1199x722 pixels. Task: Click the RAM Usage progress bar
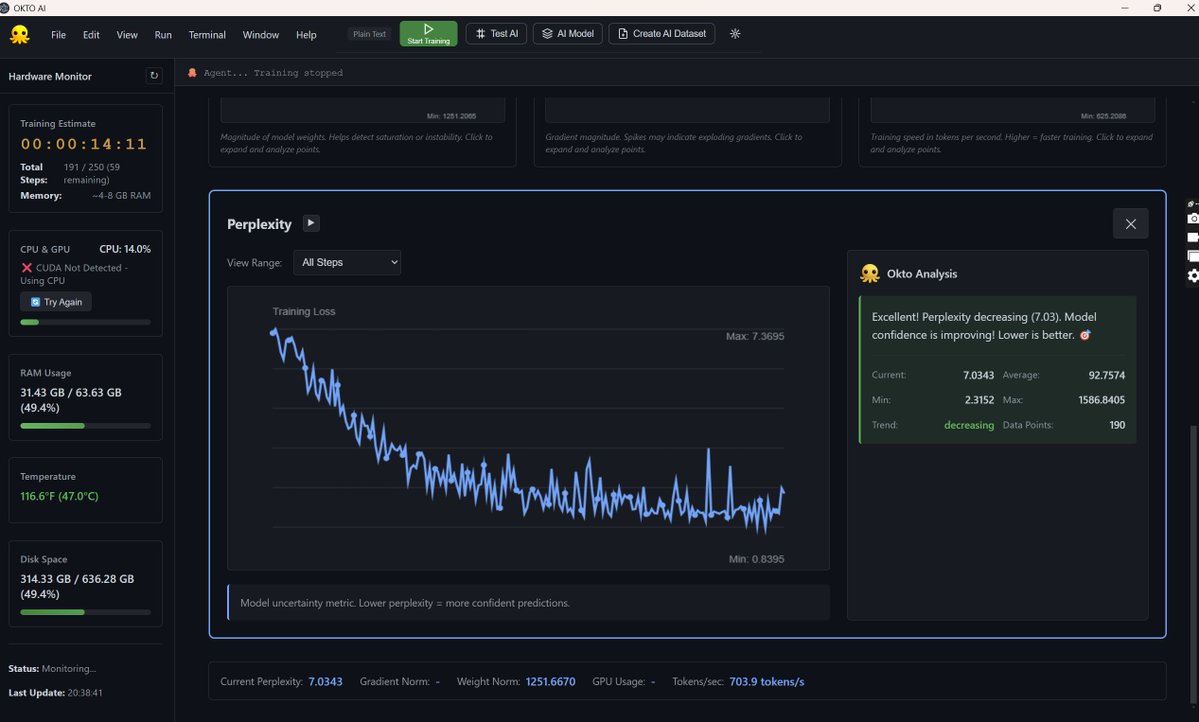click(85, 425)
